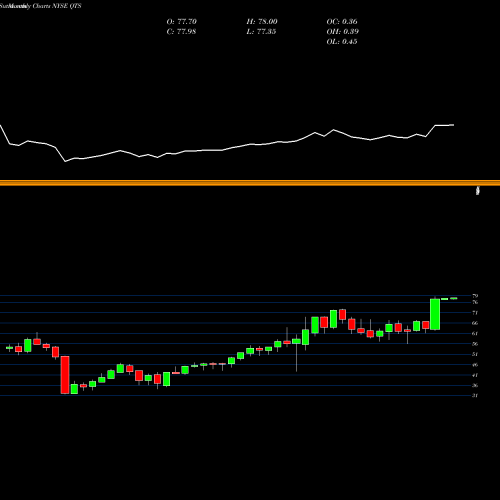Image resolution: width=500 pixels, height=500 pixels.
Task: Click the 76 price axis label
Action: [x=475, y=302]
